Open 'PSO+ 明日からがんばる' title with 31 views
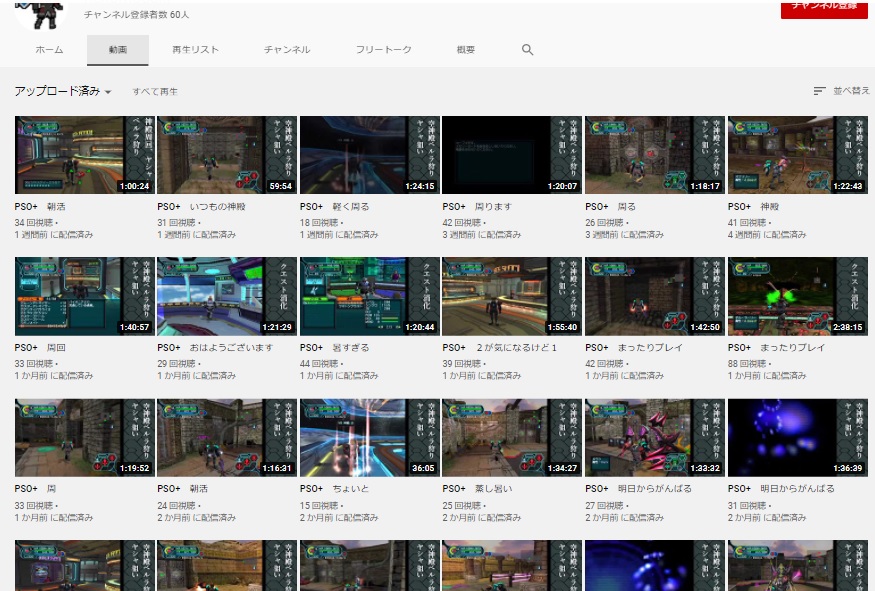This screenshot has height=591, width=875. [x=781, y=489]
